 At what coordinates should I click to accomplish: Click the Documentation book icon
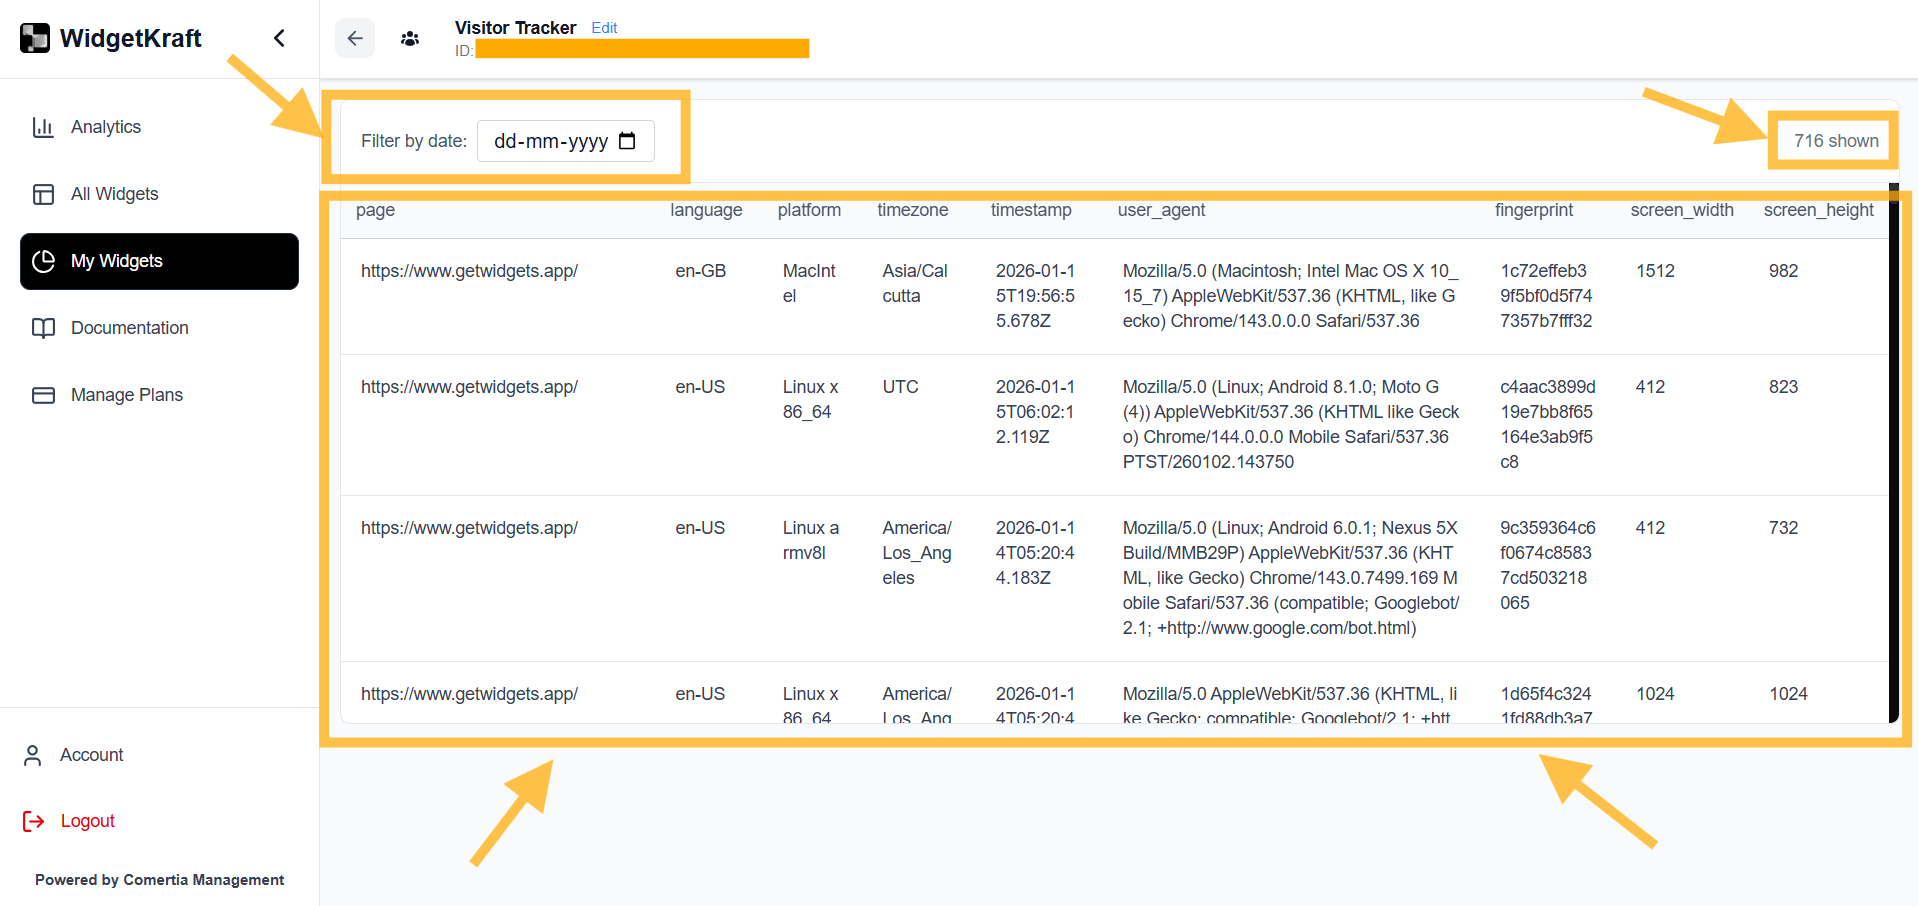[43, 328]
